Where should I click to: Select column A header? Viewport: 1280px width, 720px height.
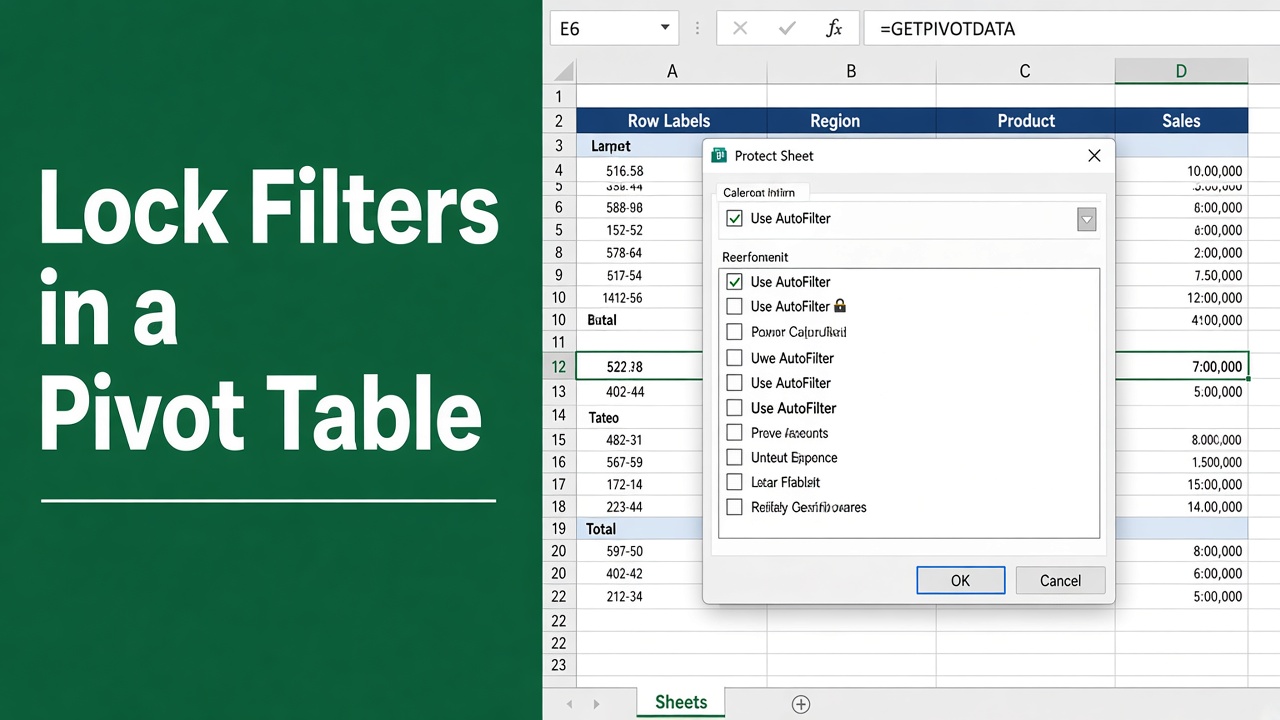click(x=672, y=71)
